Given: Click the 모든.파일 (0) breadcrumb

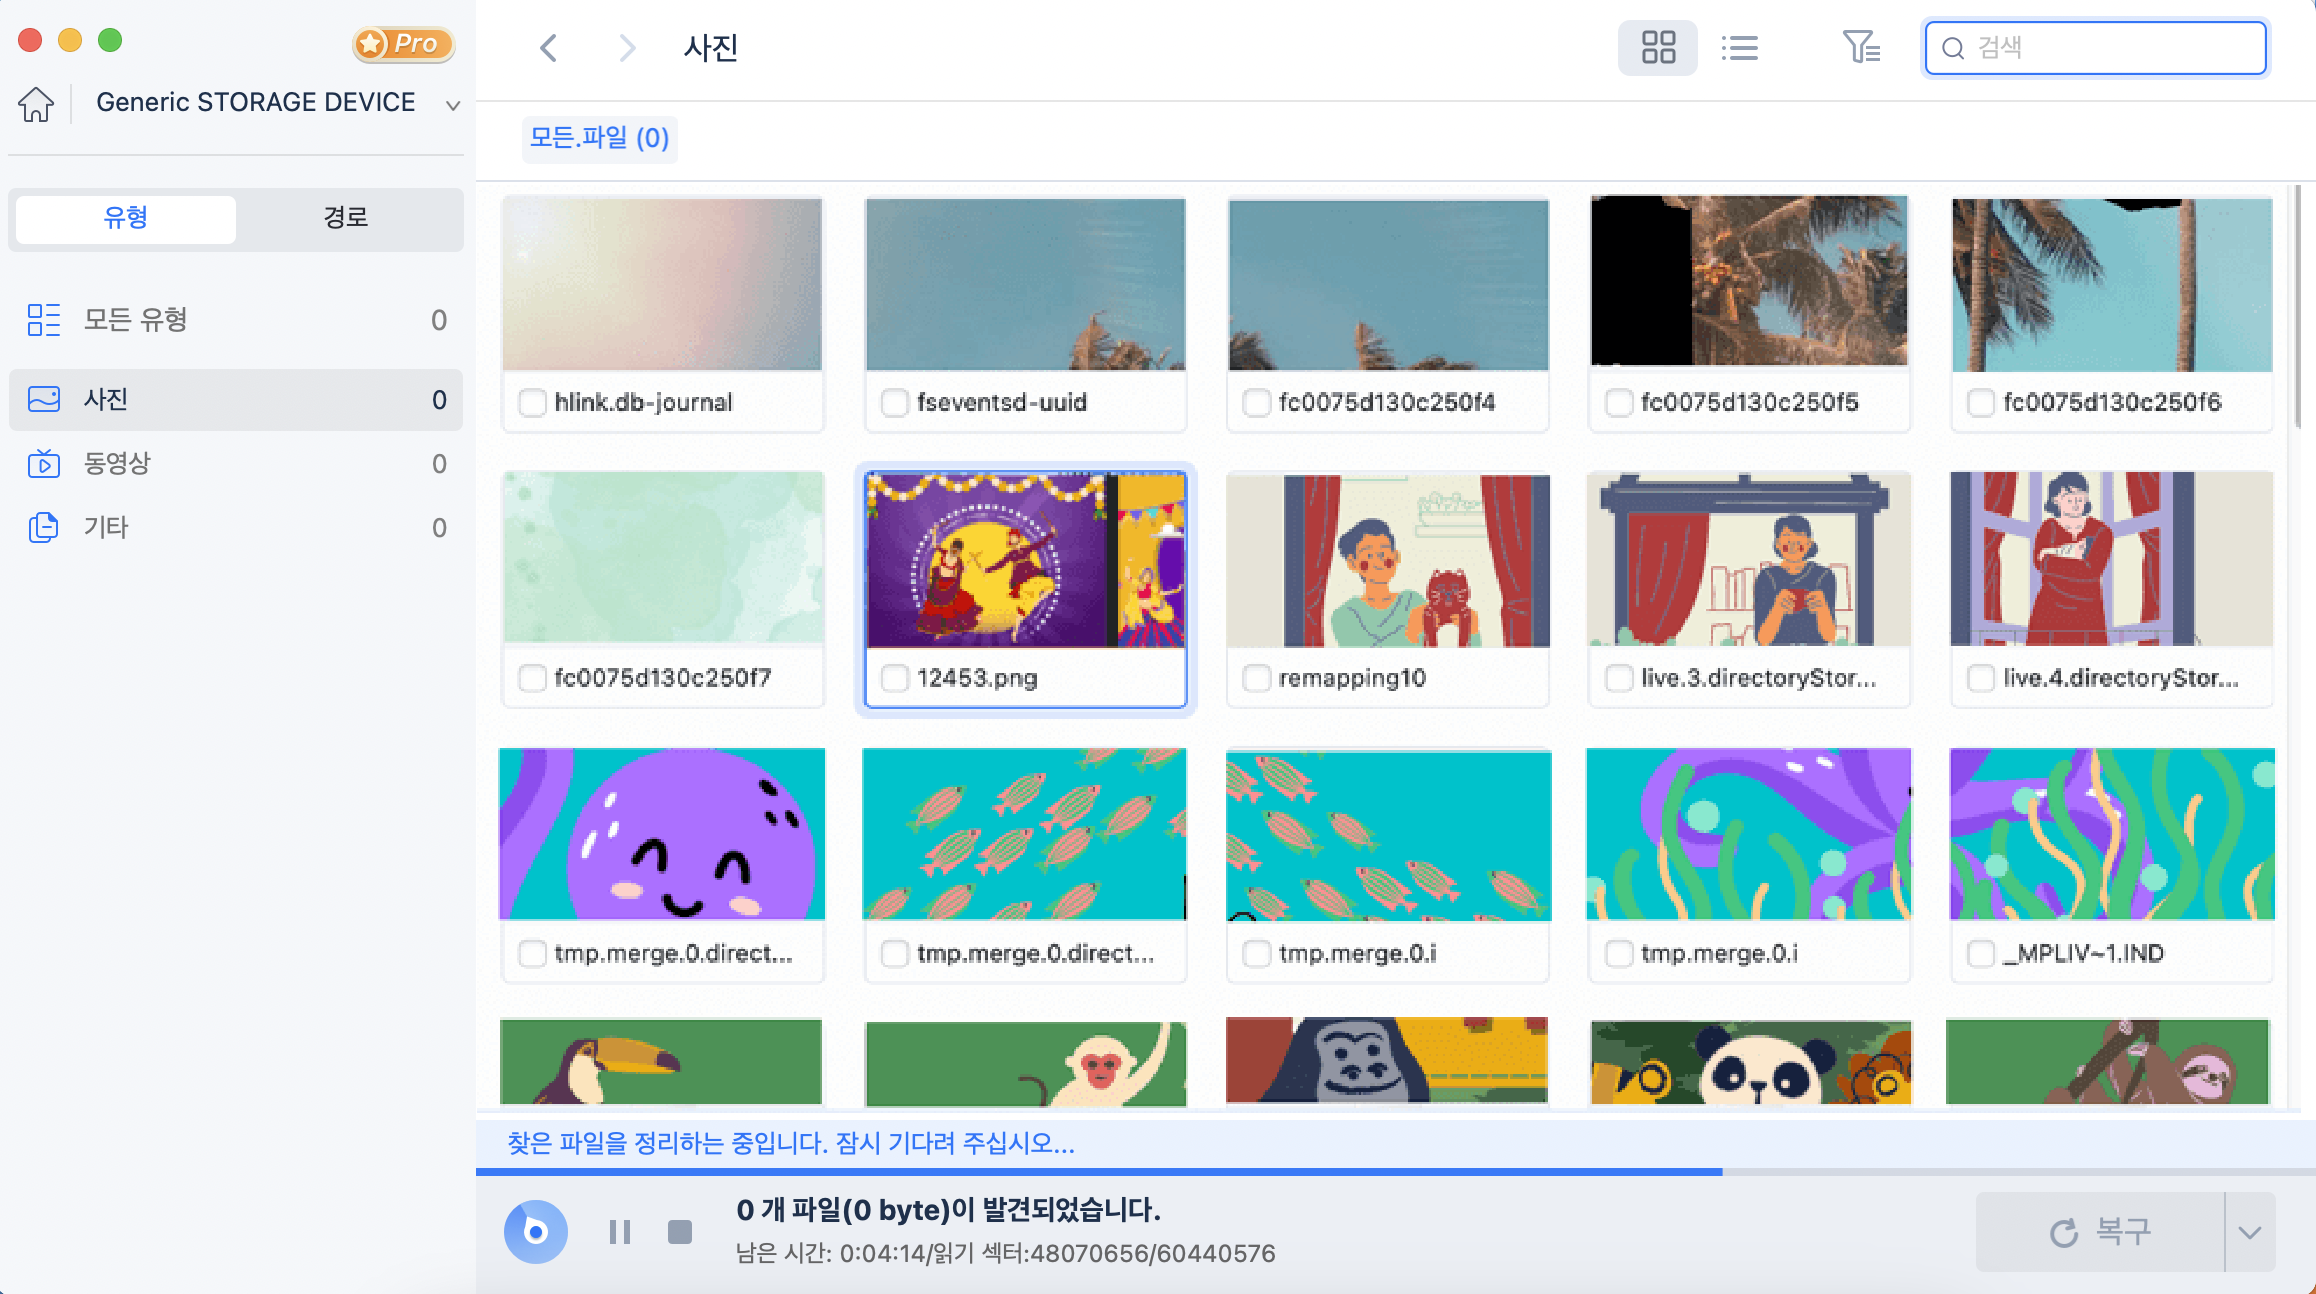Looking at the screenshot, I should coord(599,139).
